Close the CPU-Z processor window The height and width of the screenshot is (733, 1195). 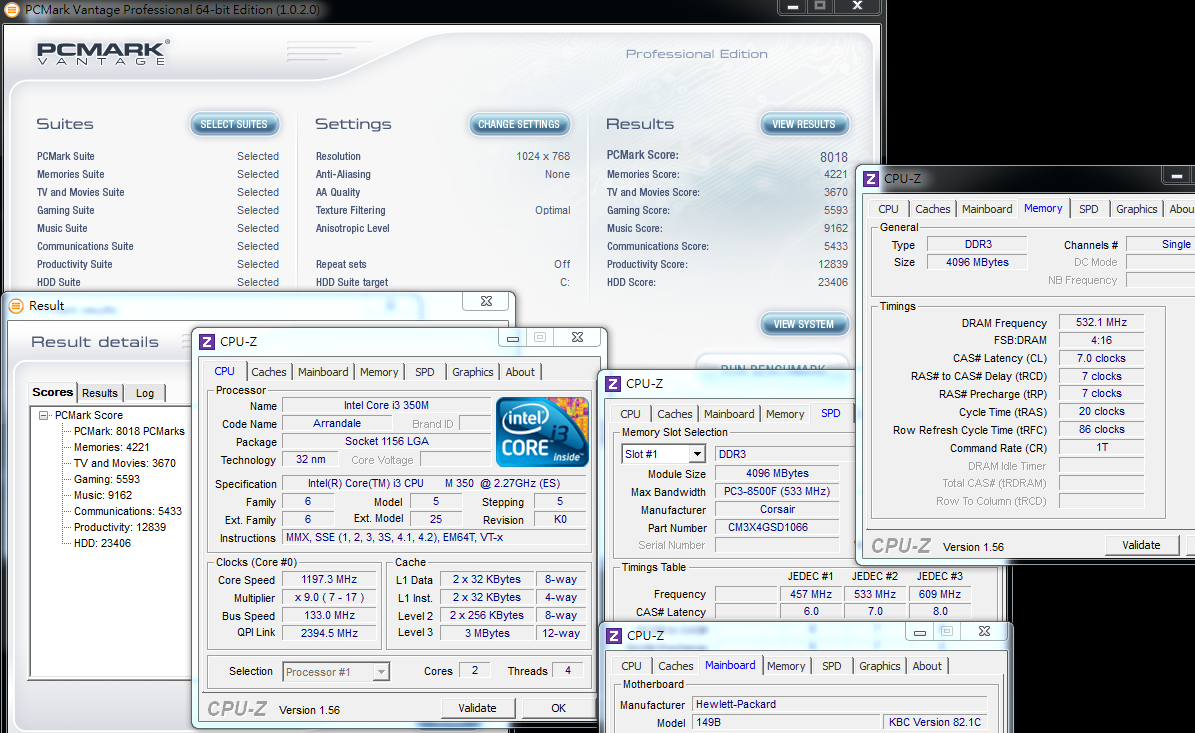click(x=577, y=337)
